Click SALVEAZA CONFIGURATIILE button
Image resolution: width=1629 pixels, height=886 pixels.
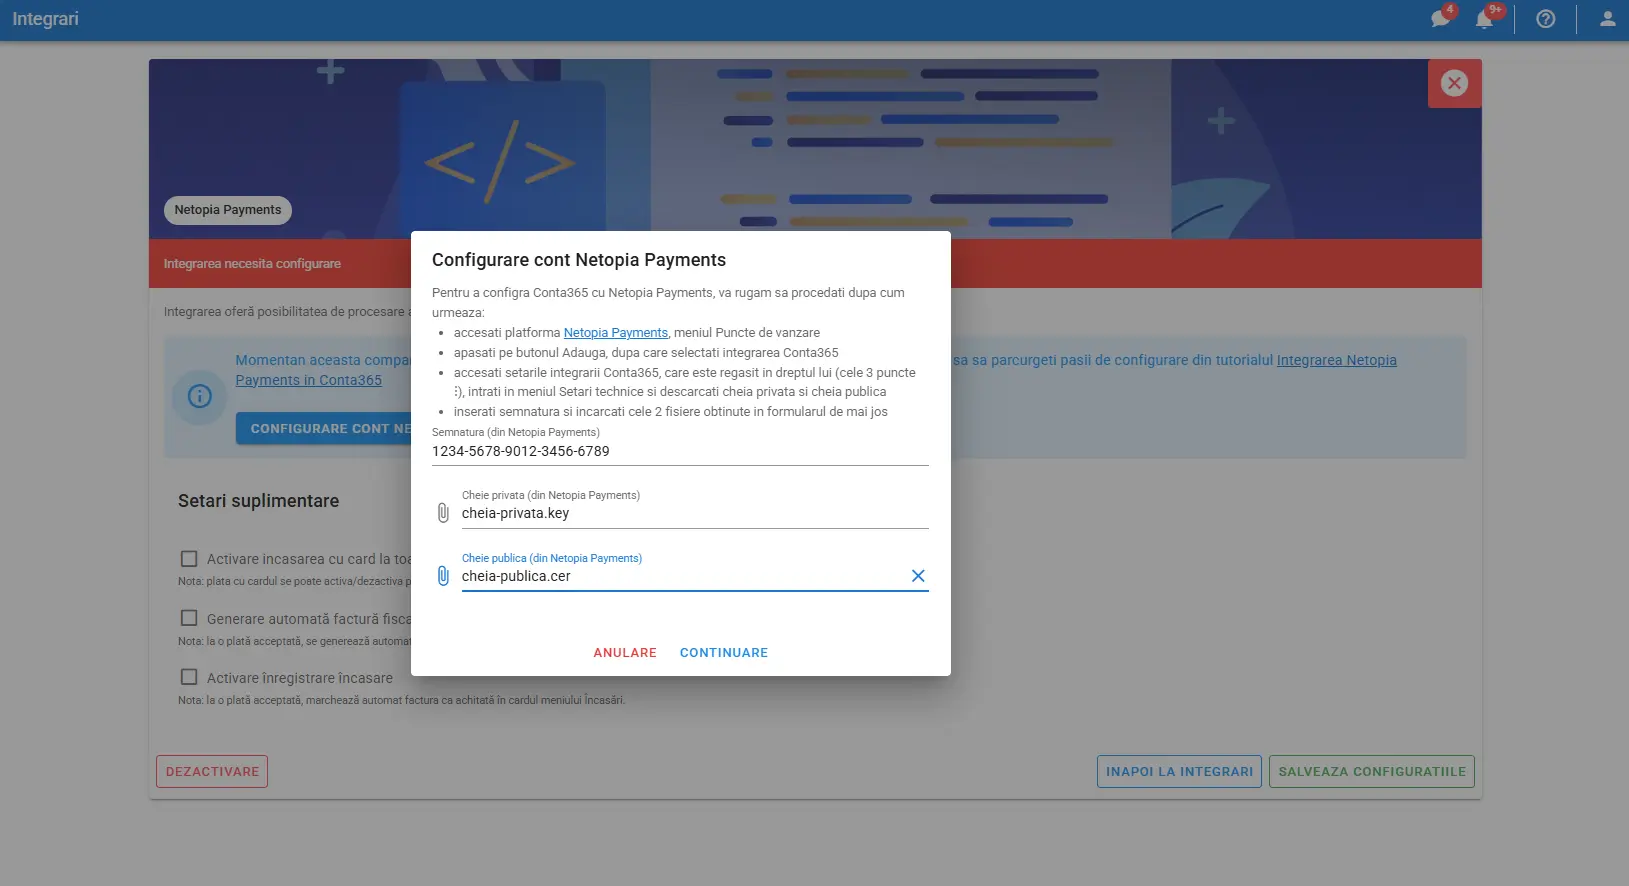(1371, 771)
